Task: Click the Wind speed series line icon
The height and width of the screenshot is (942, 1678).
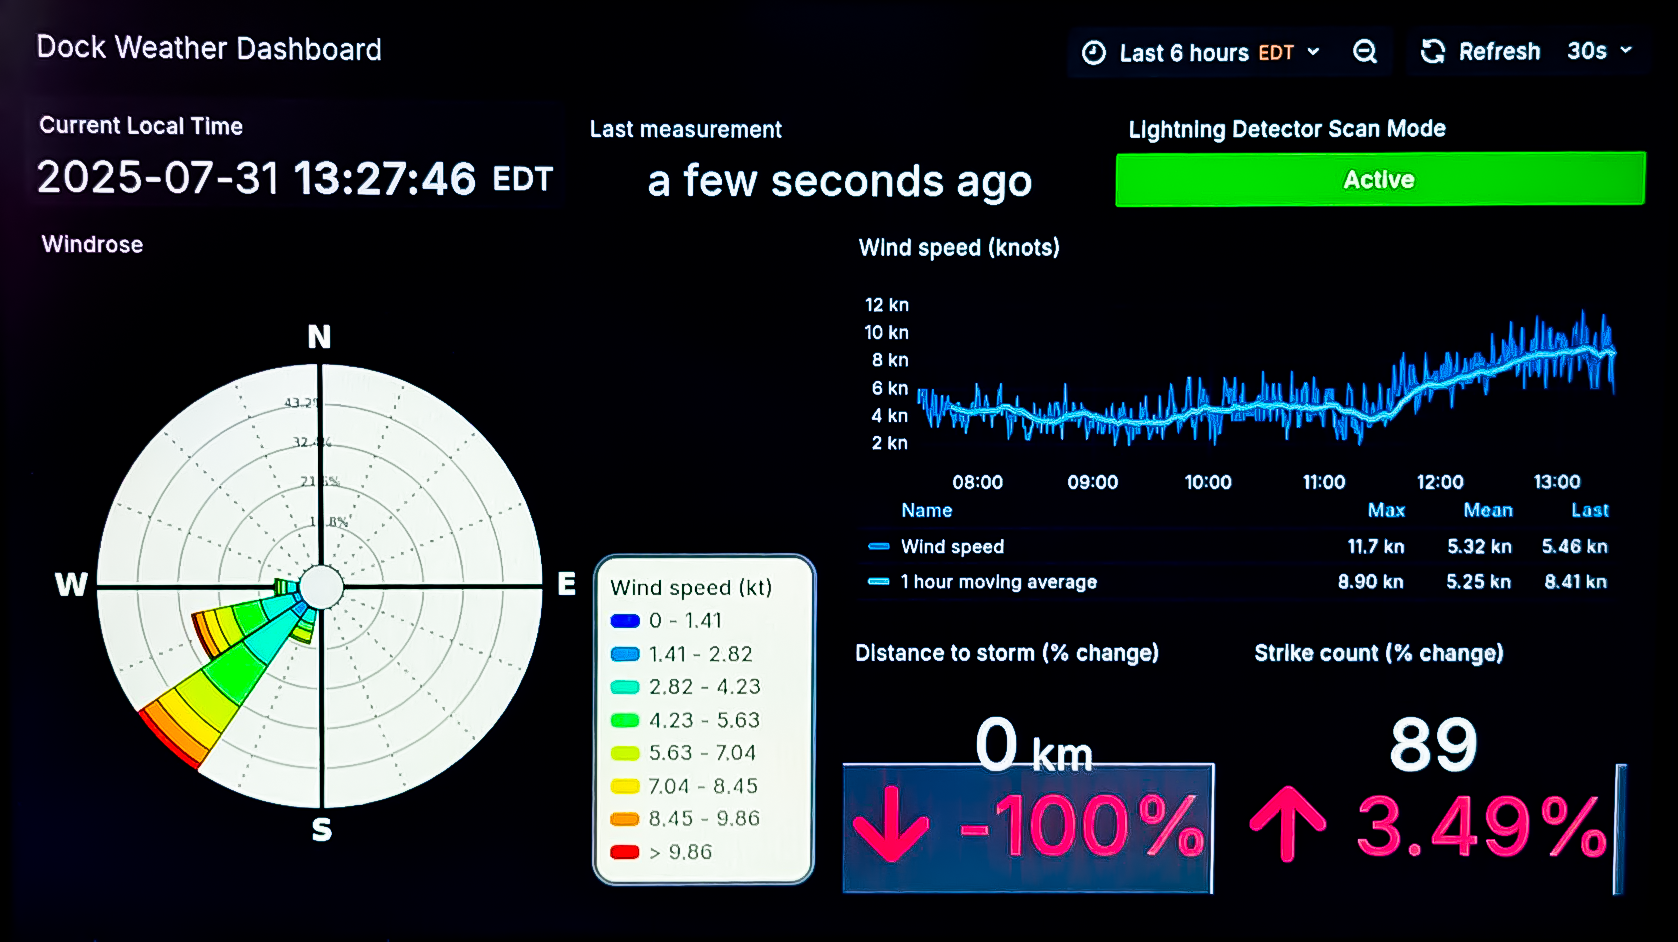Action: pos(879,547)
